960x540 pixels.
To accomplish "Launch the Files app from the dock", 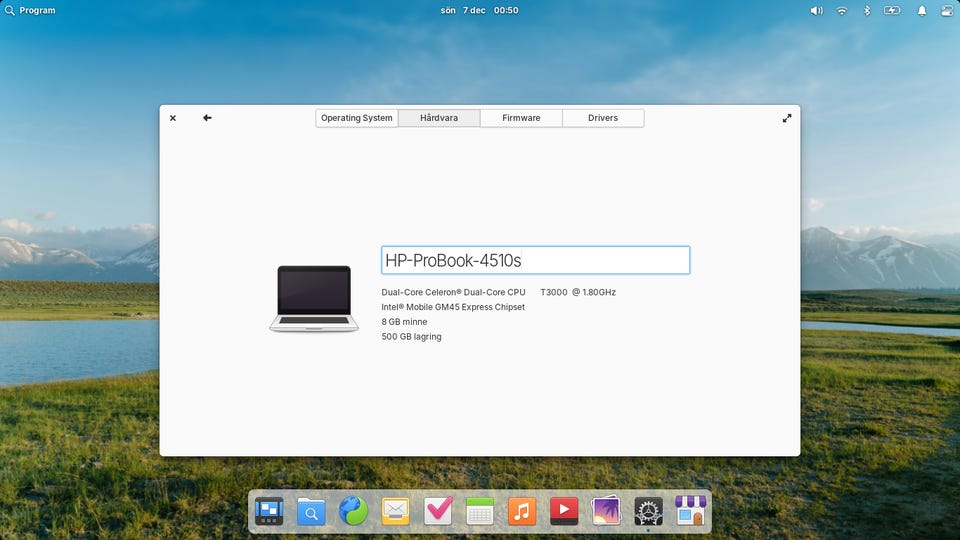I will coord(311,511).
